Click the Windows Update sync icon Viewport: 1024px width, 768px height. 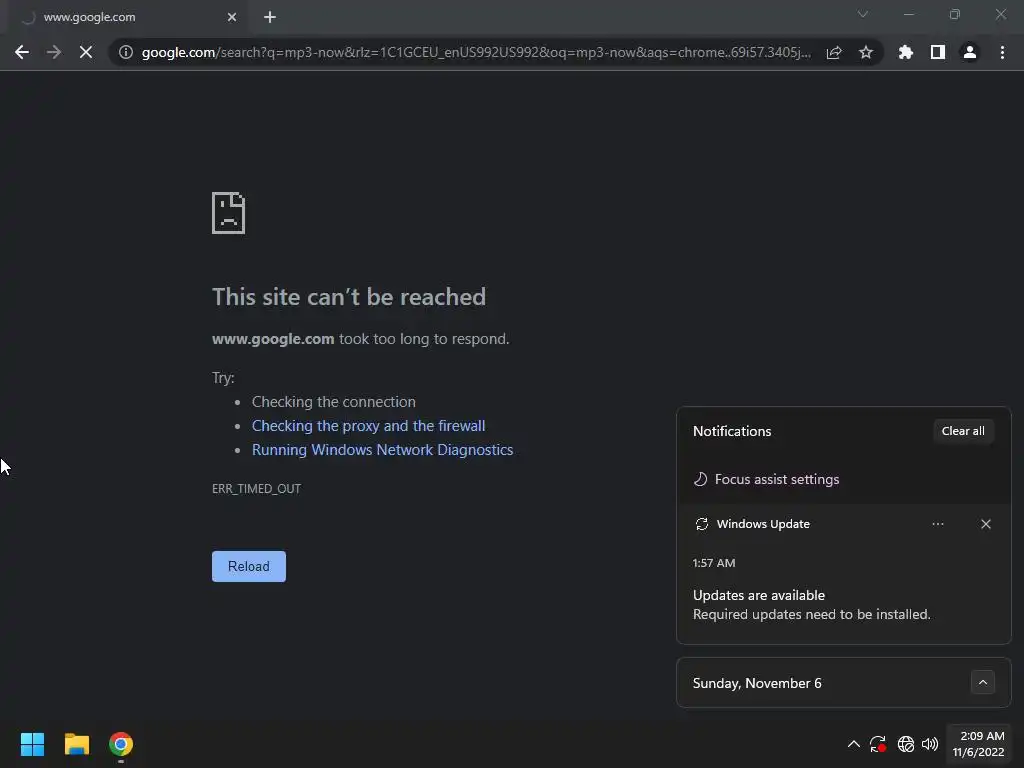702,524
